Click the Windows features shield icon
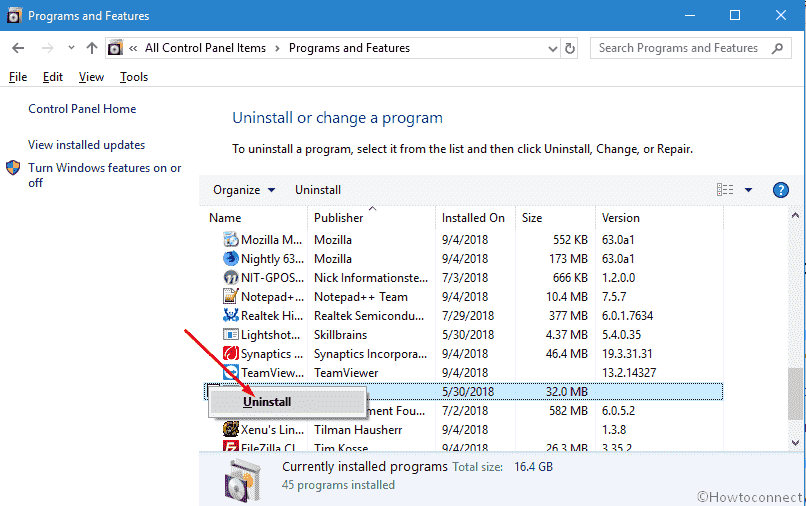This screenshot has width=806, height=506. pos(13,168)
